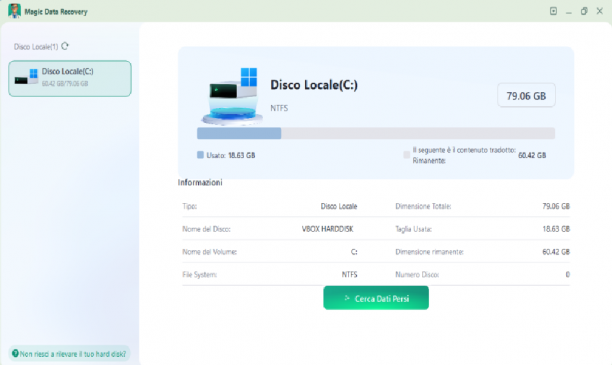The image size is (612, 365).
Task: Click the small drive icon in sidebar
Action: [x=26, y=77]
